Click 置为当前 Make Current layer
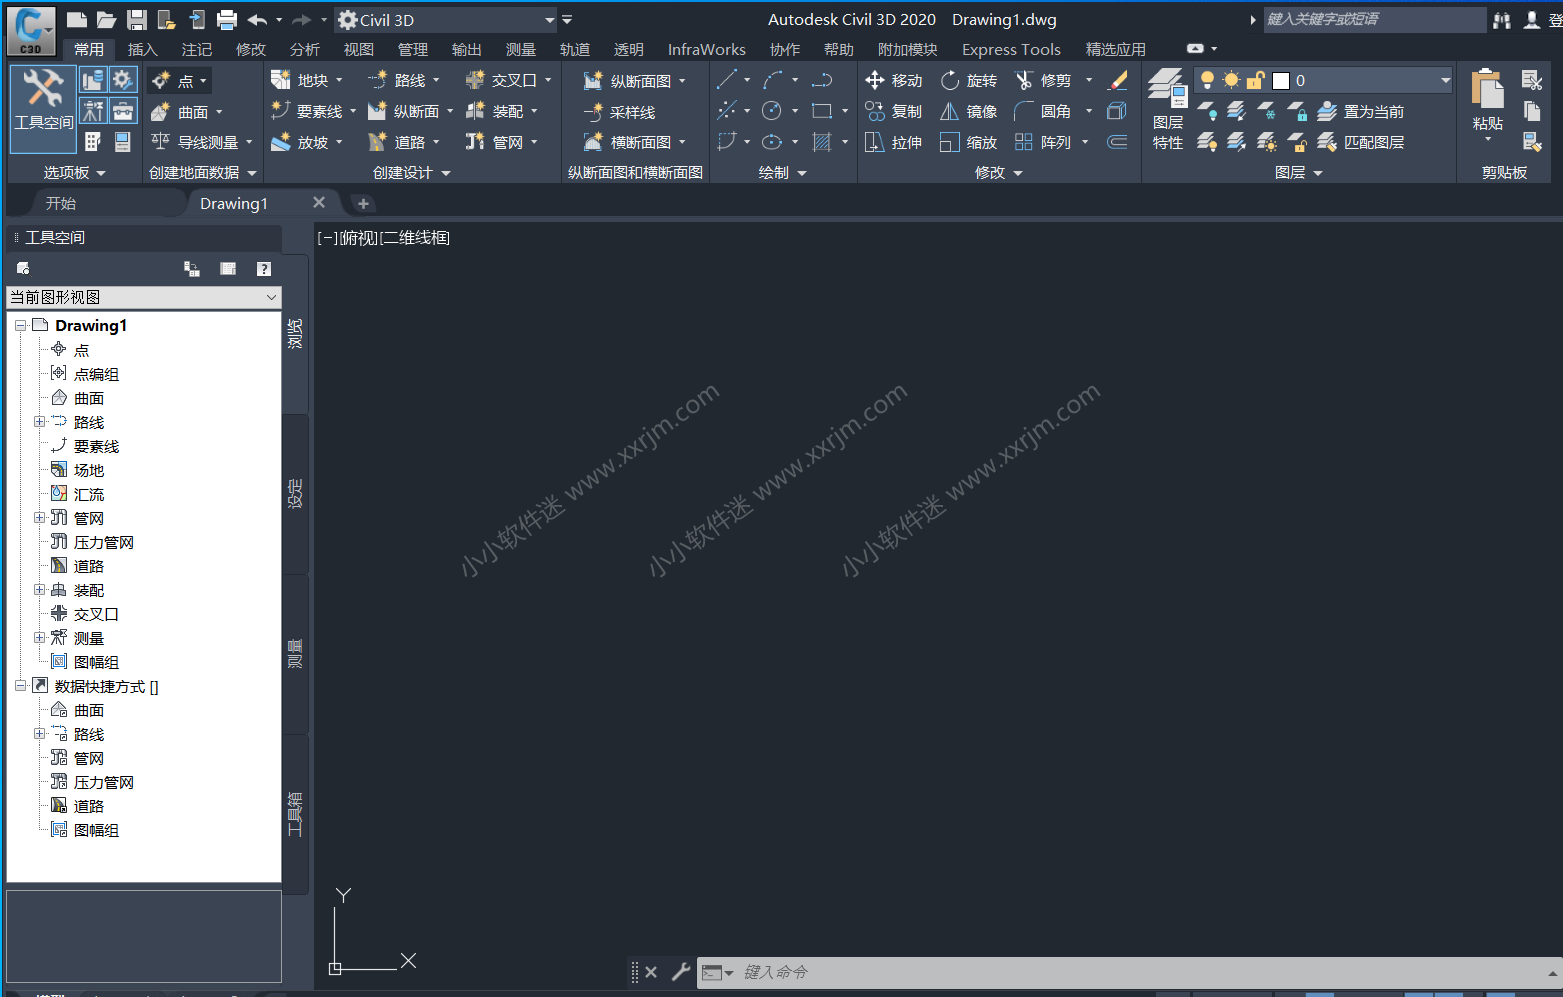 1361,111
